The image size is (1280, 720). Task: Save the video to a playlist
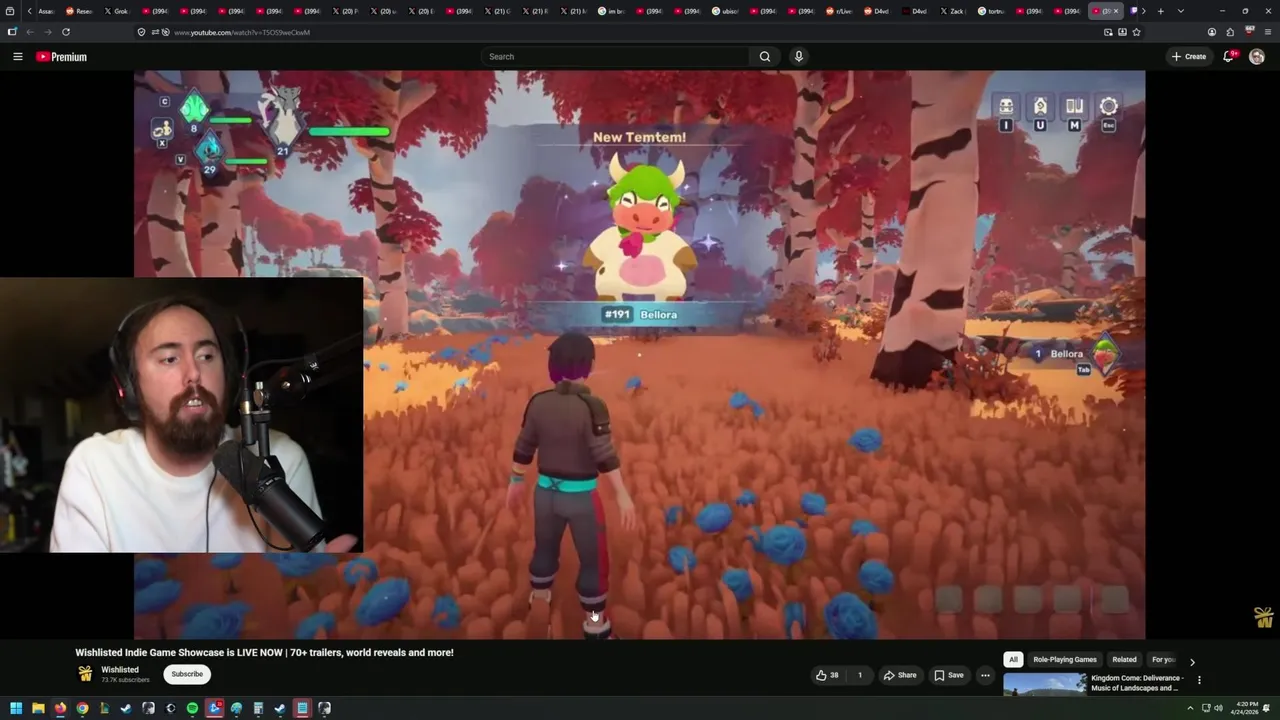click(949, 675)
